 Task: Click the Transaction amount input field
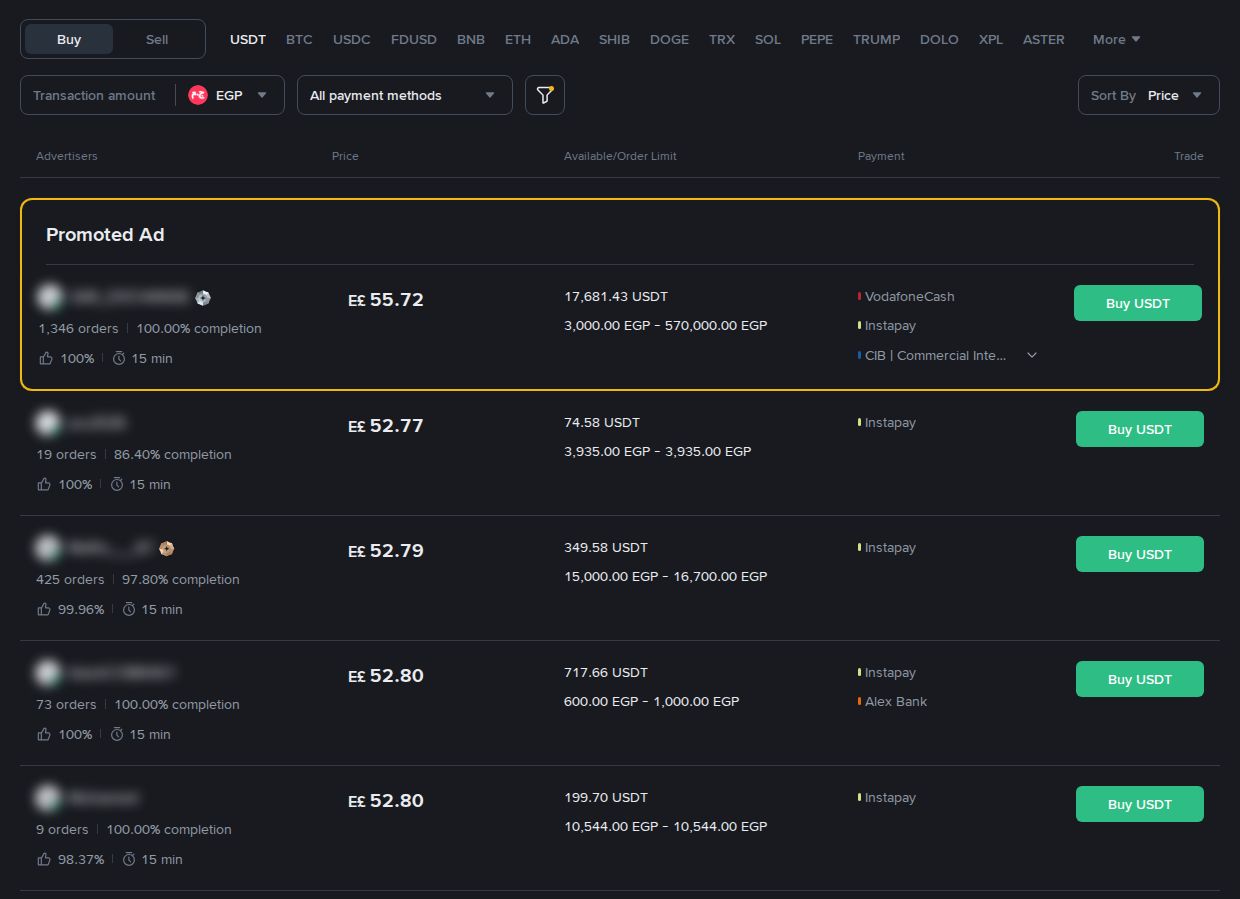tap(95, 95)
